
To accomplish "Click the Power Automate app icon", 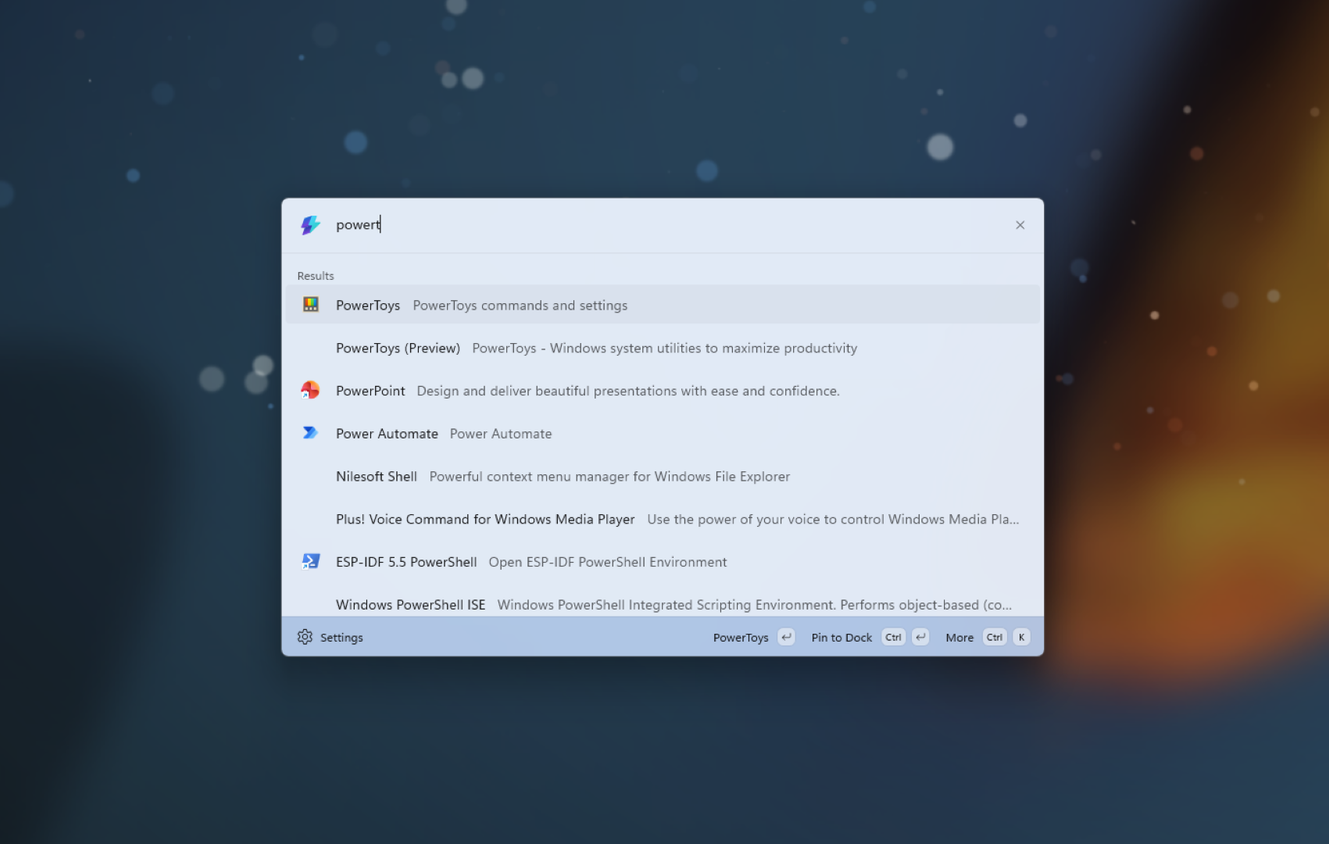I will click(311, 433).
